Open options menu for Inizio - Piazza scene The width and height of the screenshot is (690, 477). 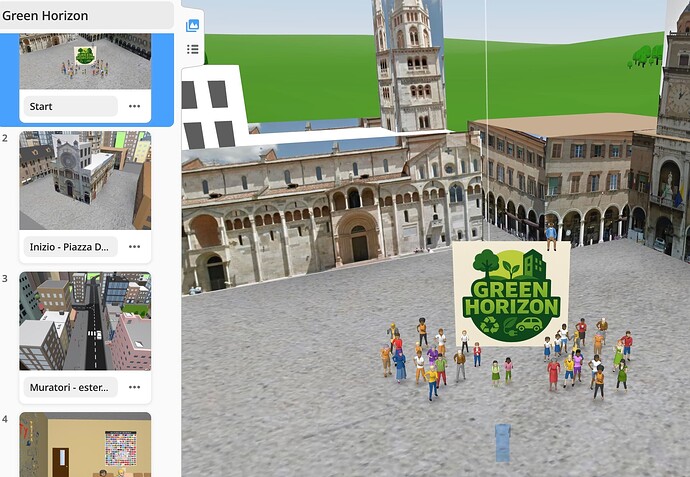tap(134, 246)
